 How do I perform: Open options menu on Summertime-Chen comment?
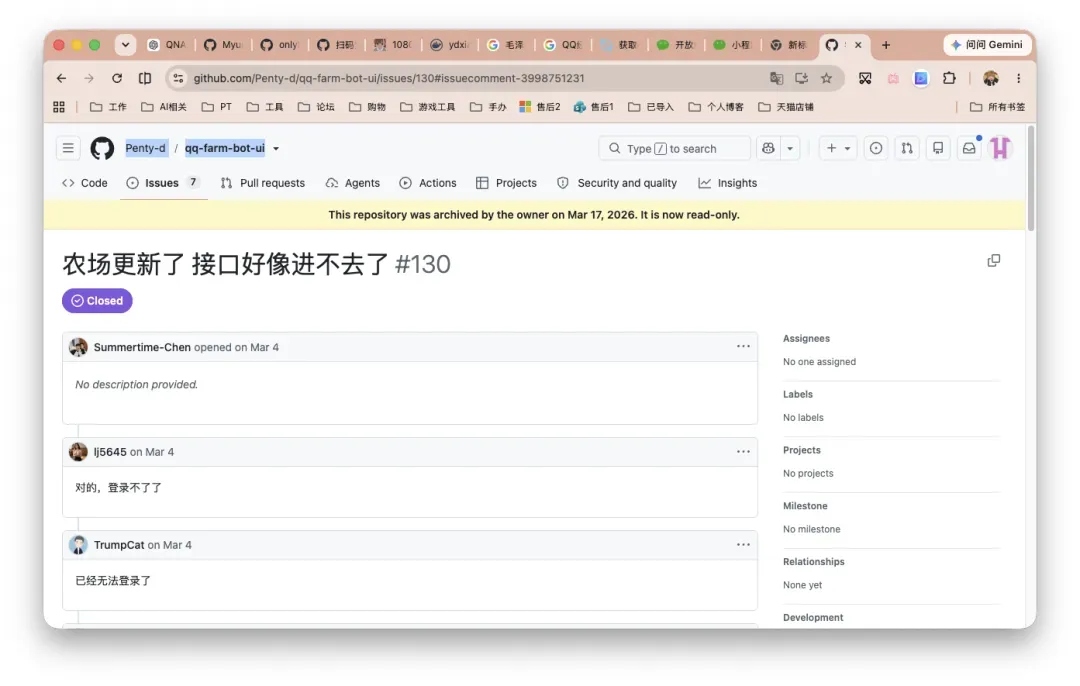[743, 346]
